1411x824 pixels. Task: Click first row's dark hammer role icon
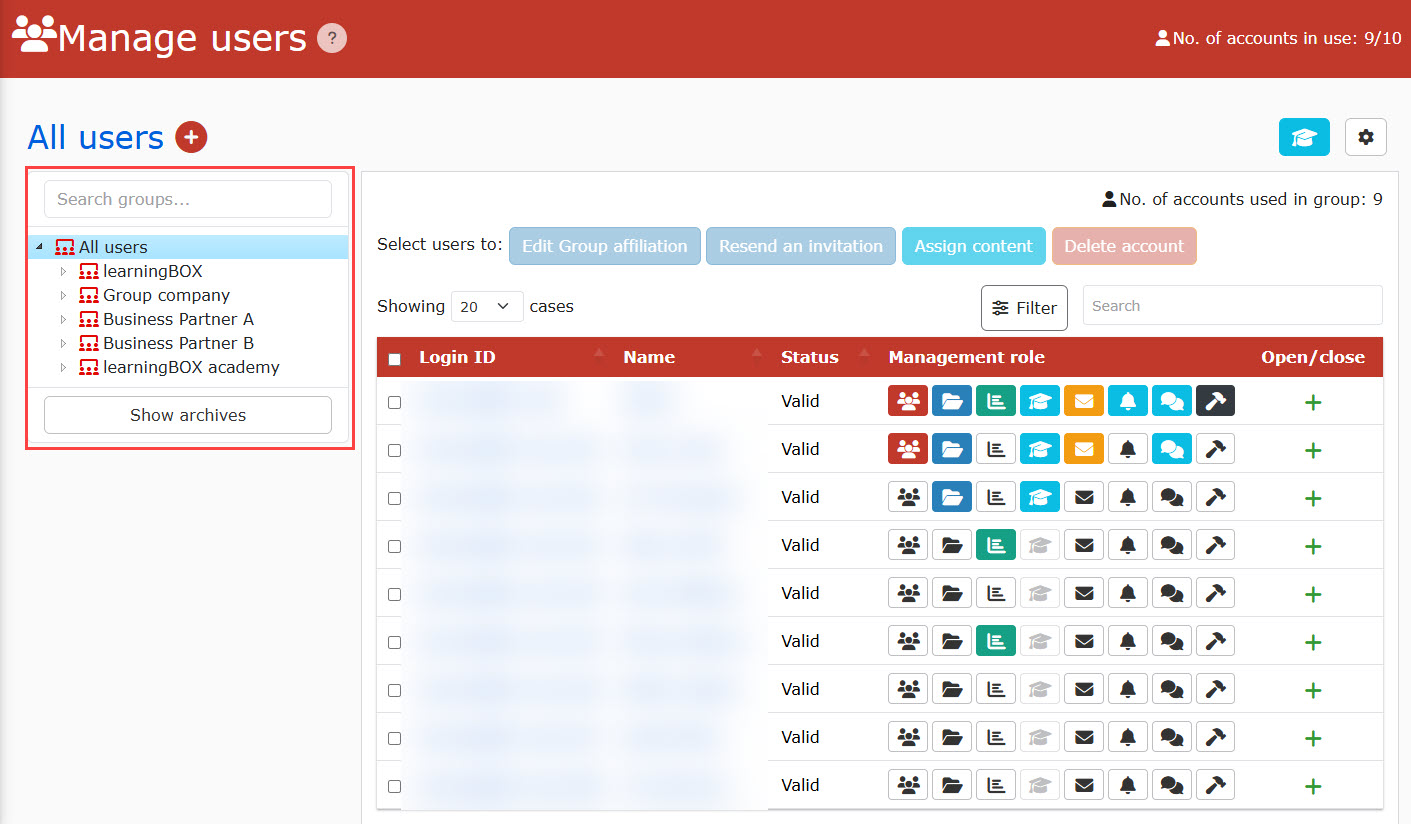pos(1215,401)
